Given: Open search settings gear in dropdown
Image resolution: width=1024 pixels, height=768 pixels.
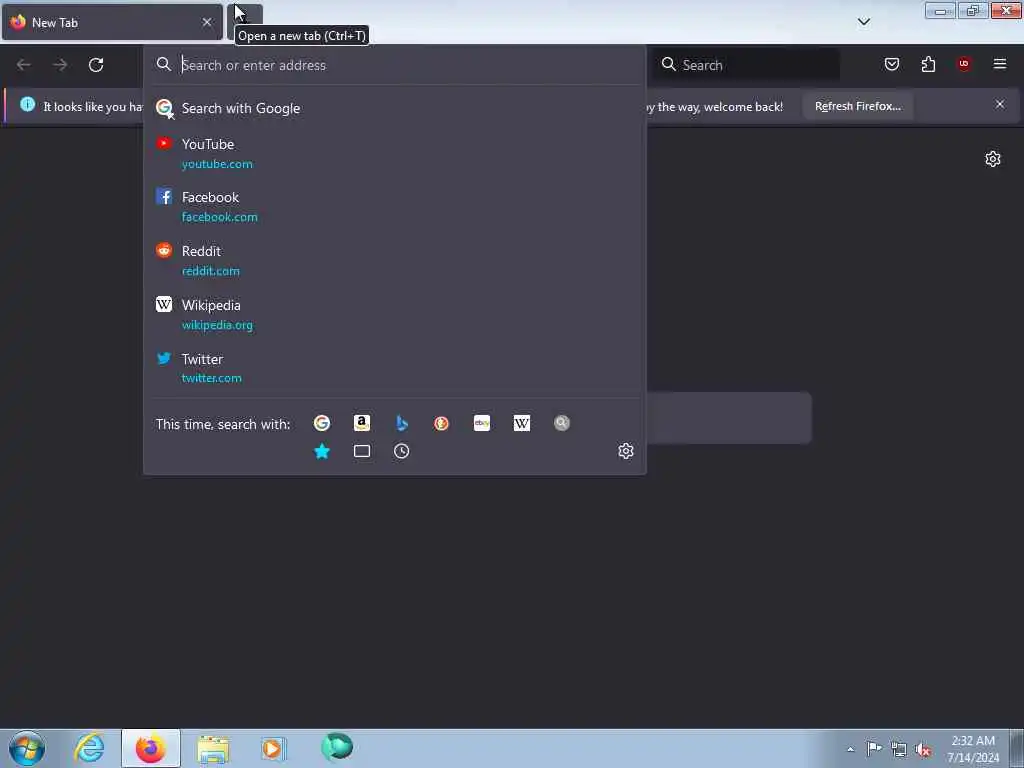Looking at the screenshot, I should (626, 451).
